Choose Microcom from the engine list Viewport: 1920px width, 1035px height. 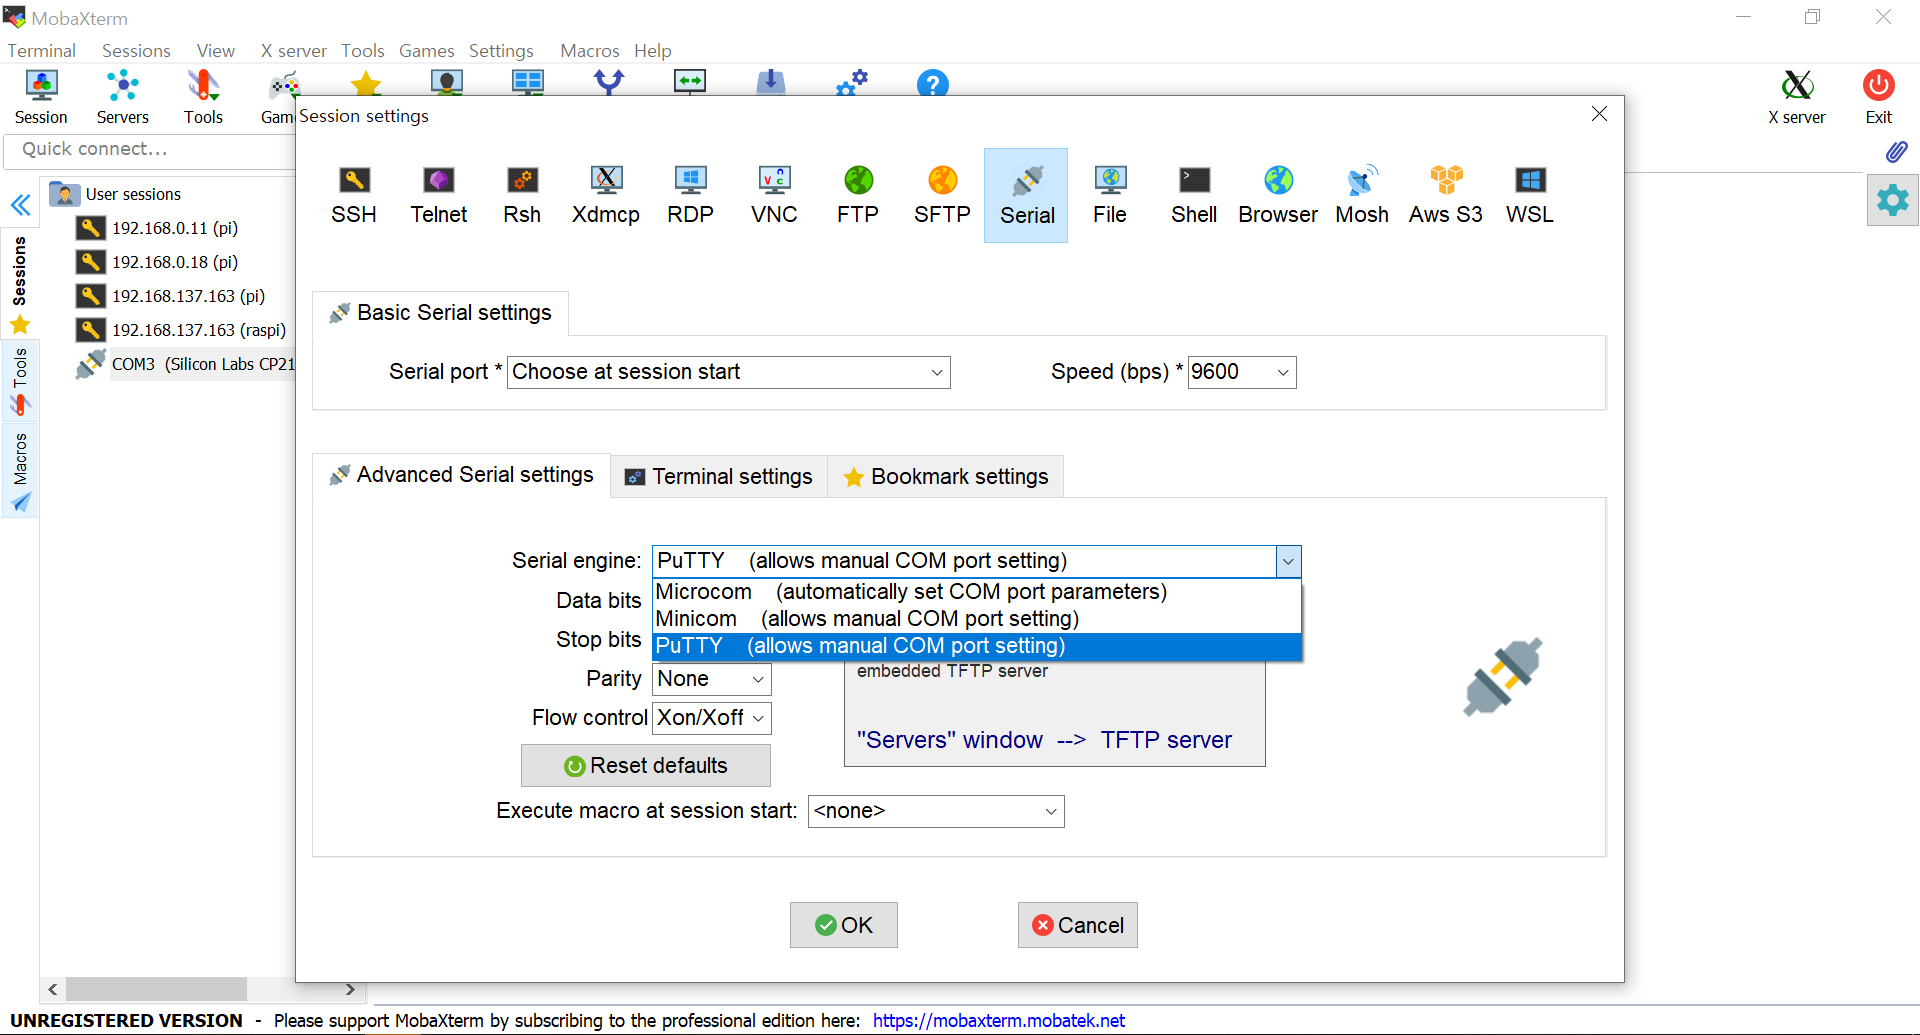(x=977, y=592)
